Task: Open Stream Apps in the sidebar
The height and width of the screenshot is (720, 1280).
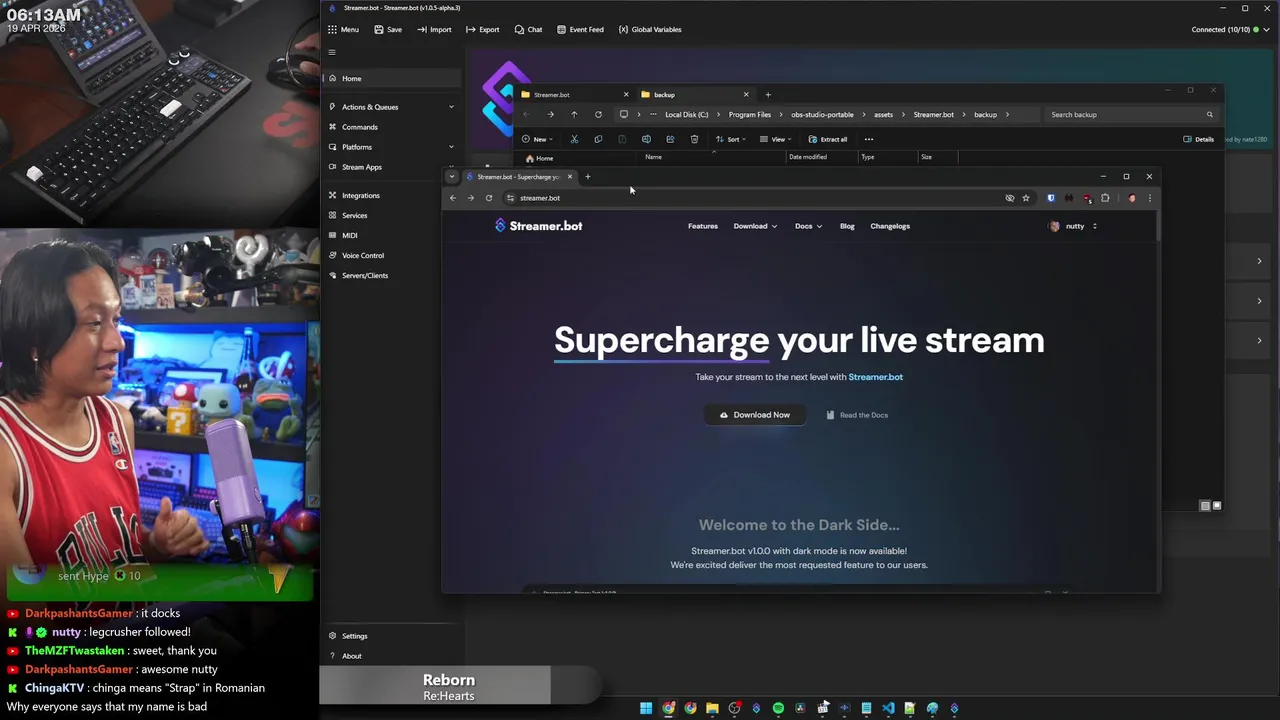Action: 391,167
